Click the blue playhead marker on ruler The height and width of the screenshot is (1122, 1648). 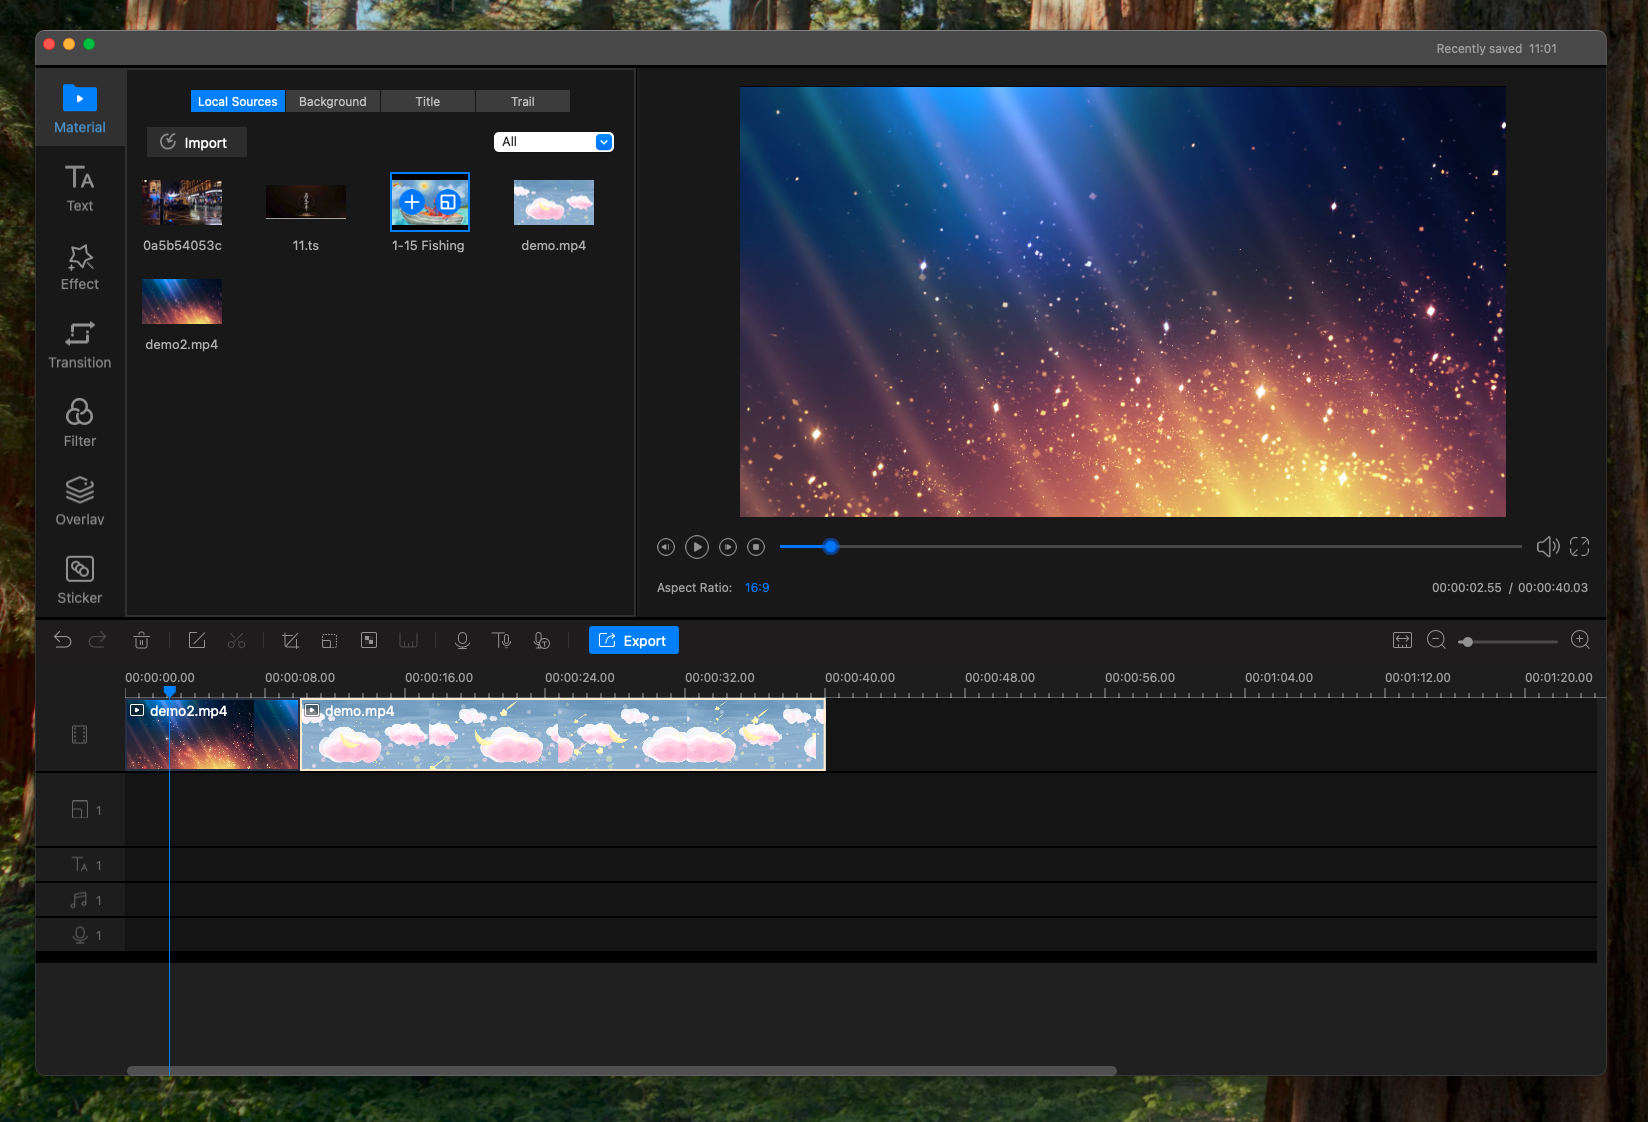170,691
